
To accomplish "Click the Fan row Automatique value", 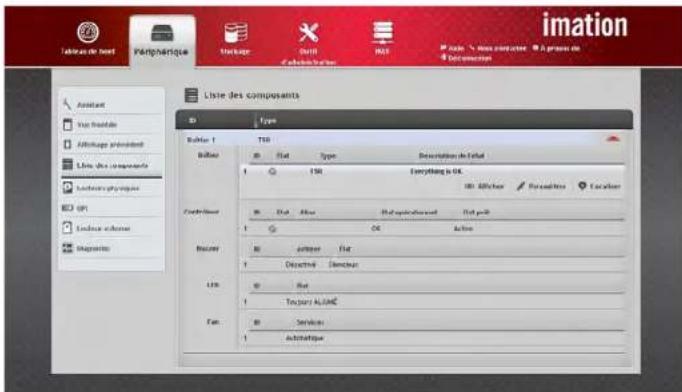I will click(x=304, y=338).
